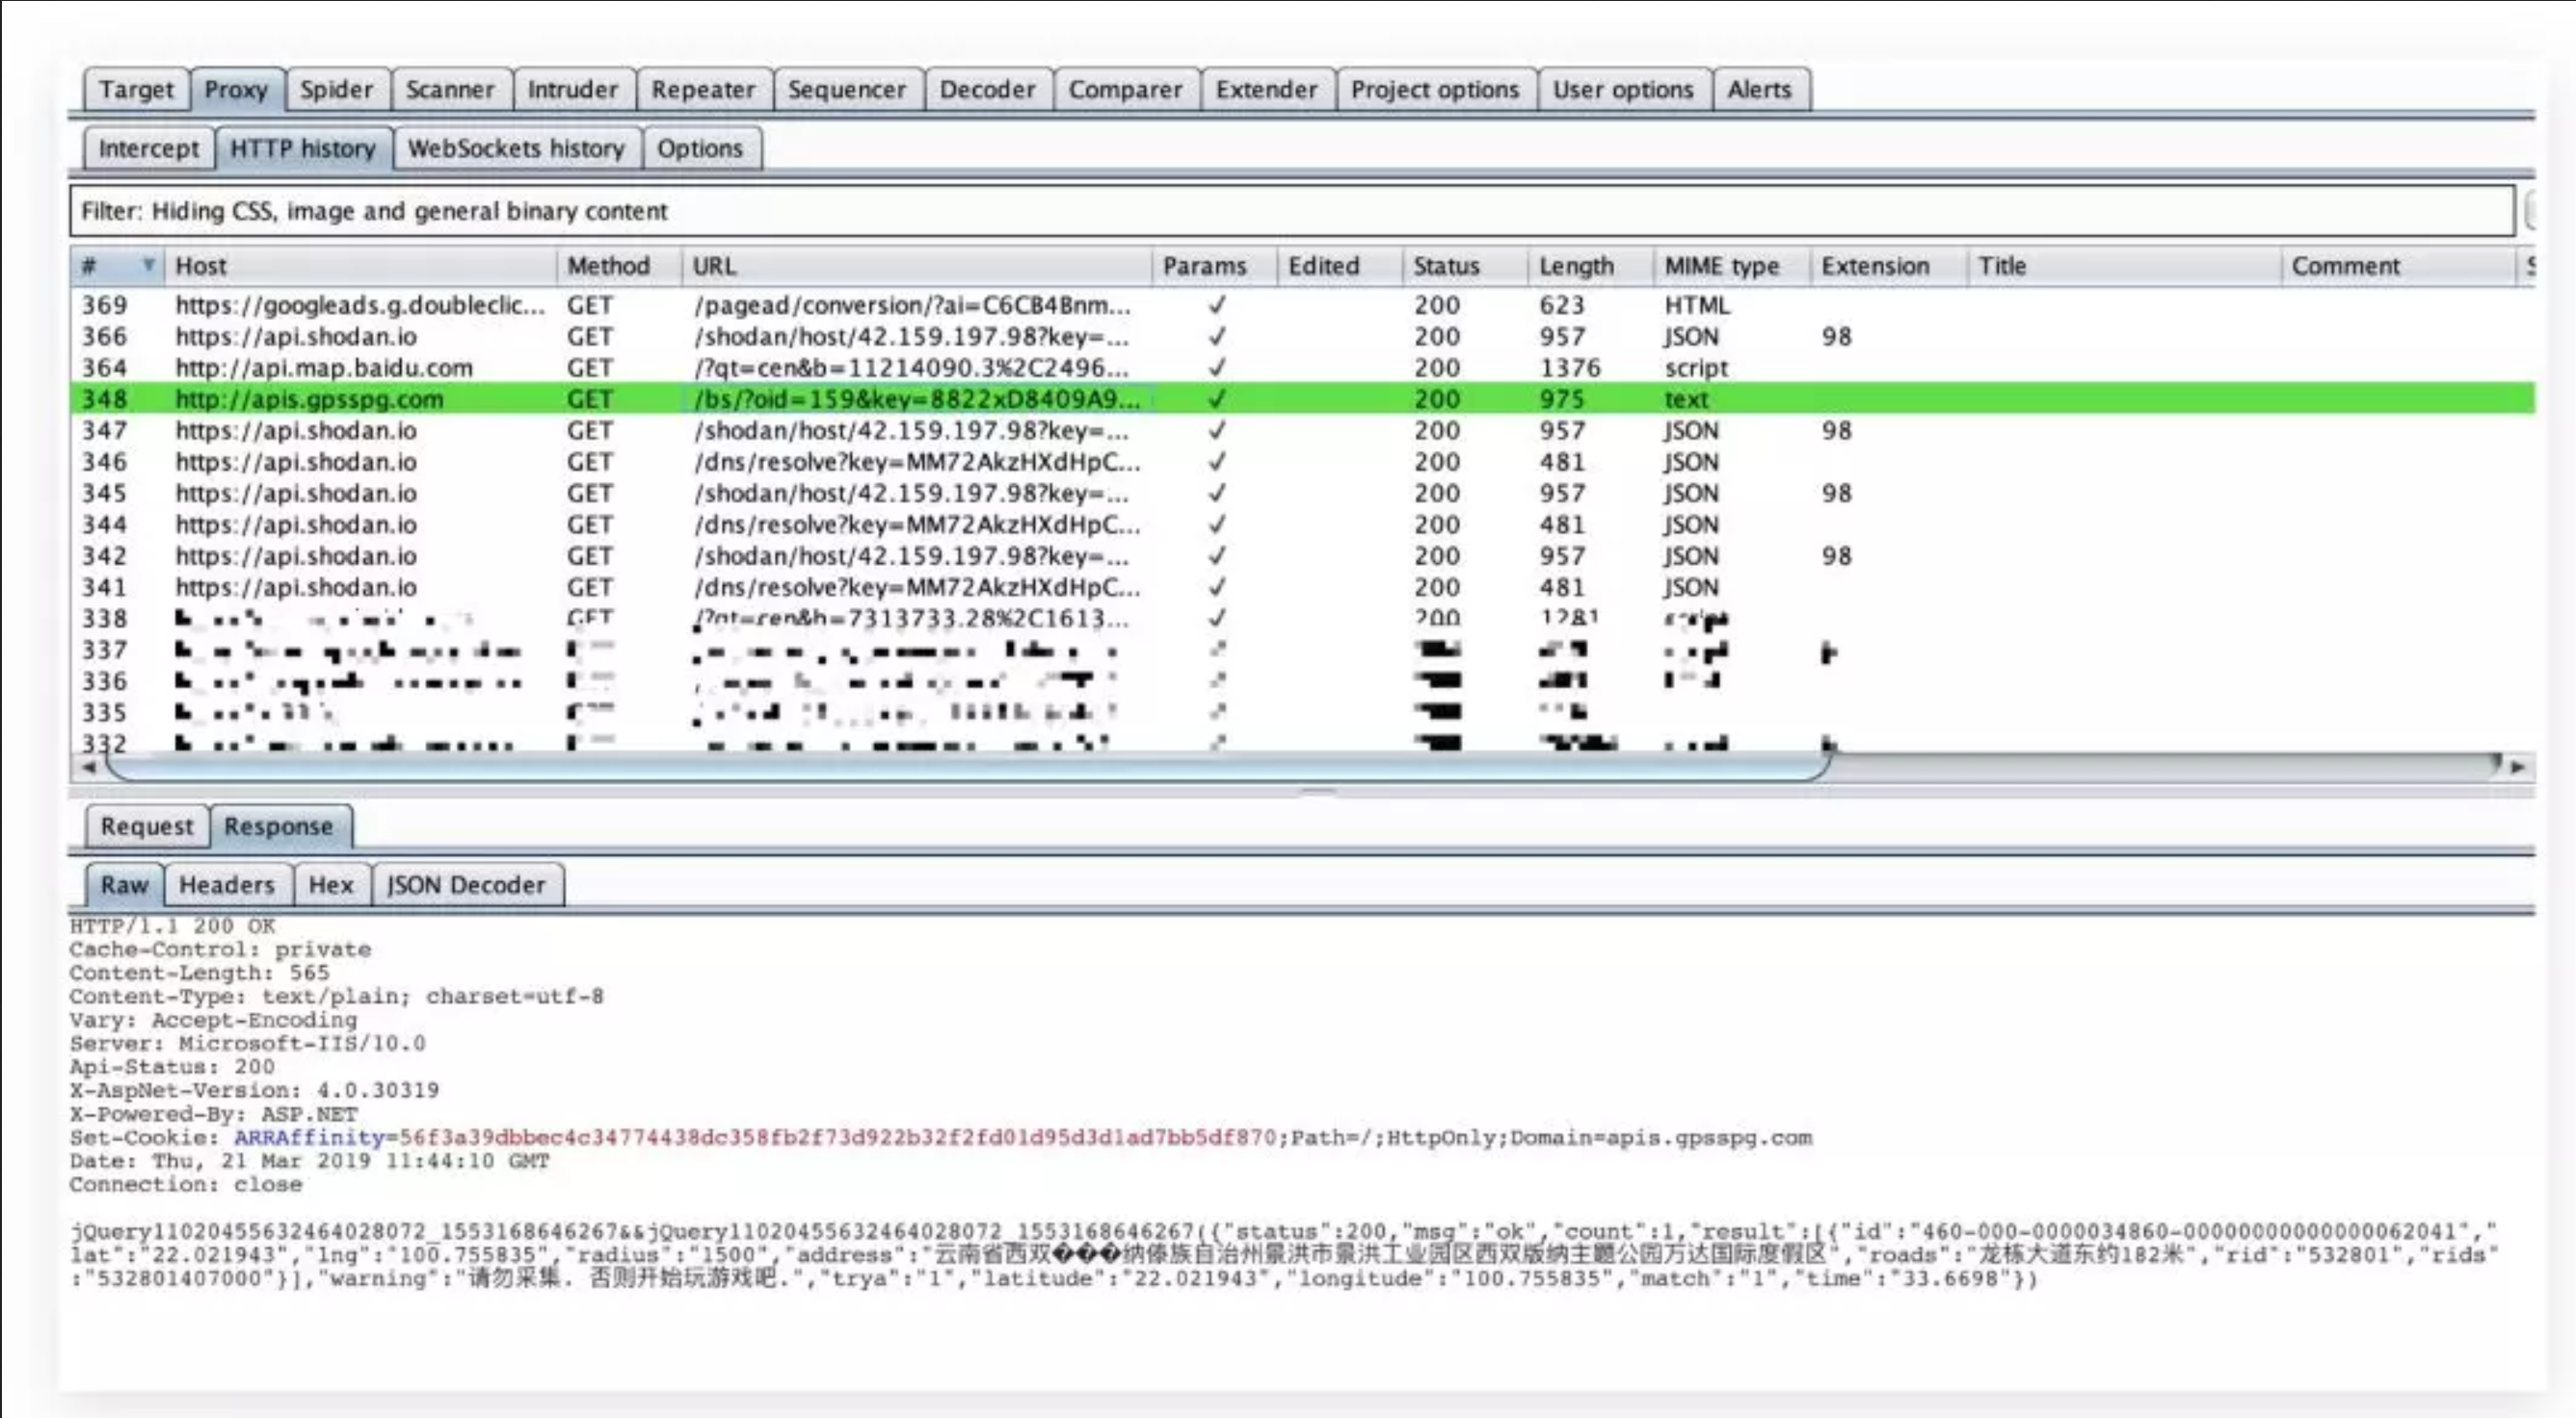Sort by the # column sort arrow
The height and width of the screenshot is (1418, 2576).
[x=148, y=265]
